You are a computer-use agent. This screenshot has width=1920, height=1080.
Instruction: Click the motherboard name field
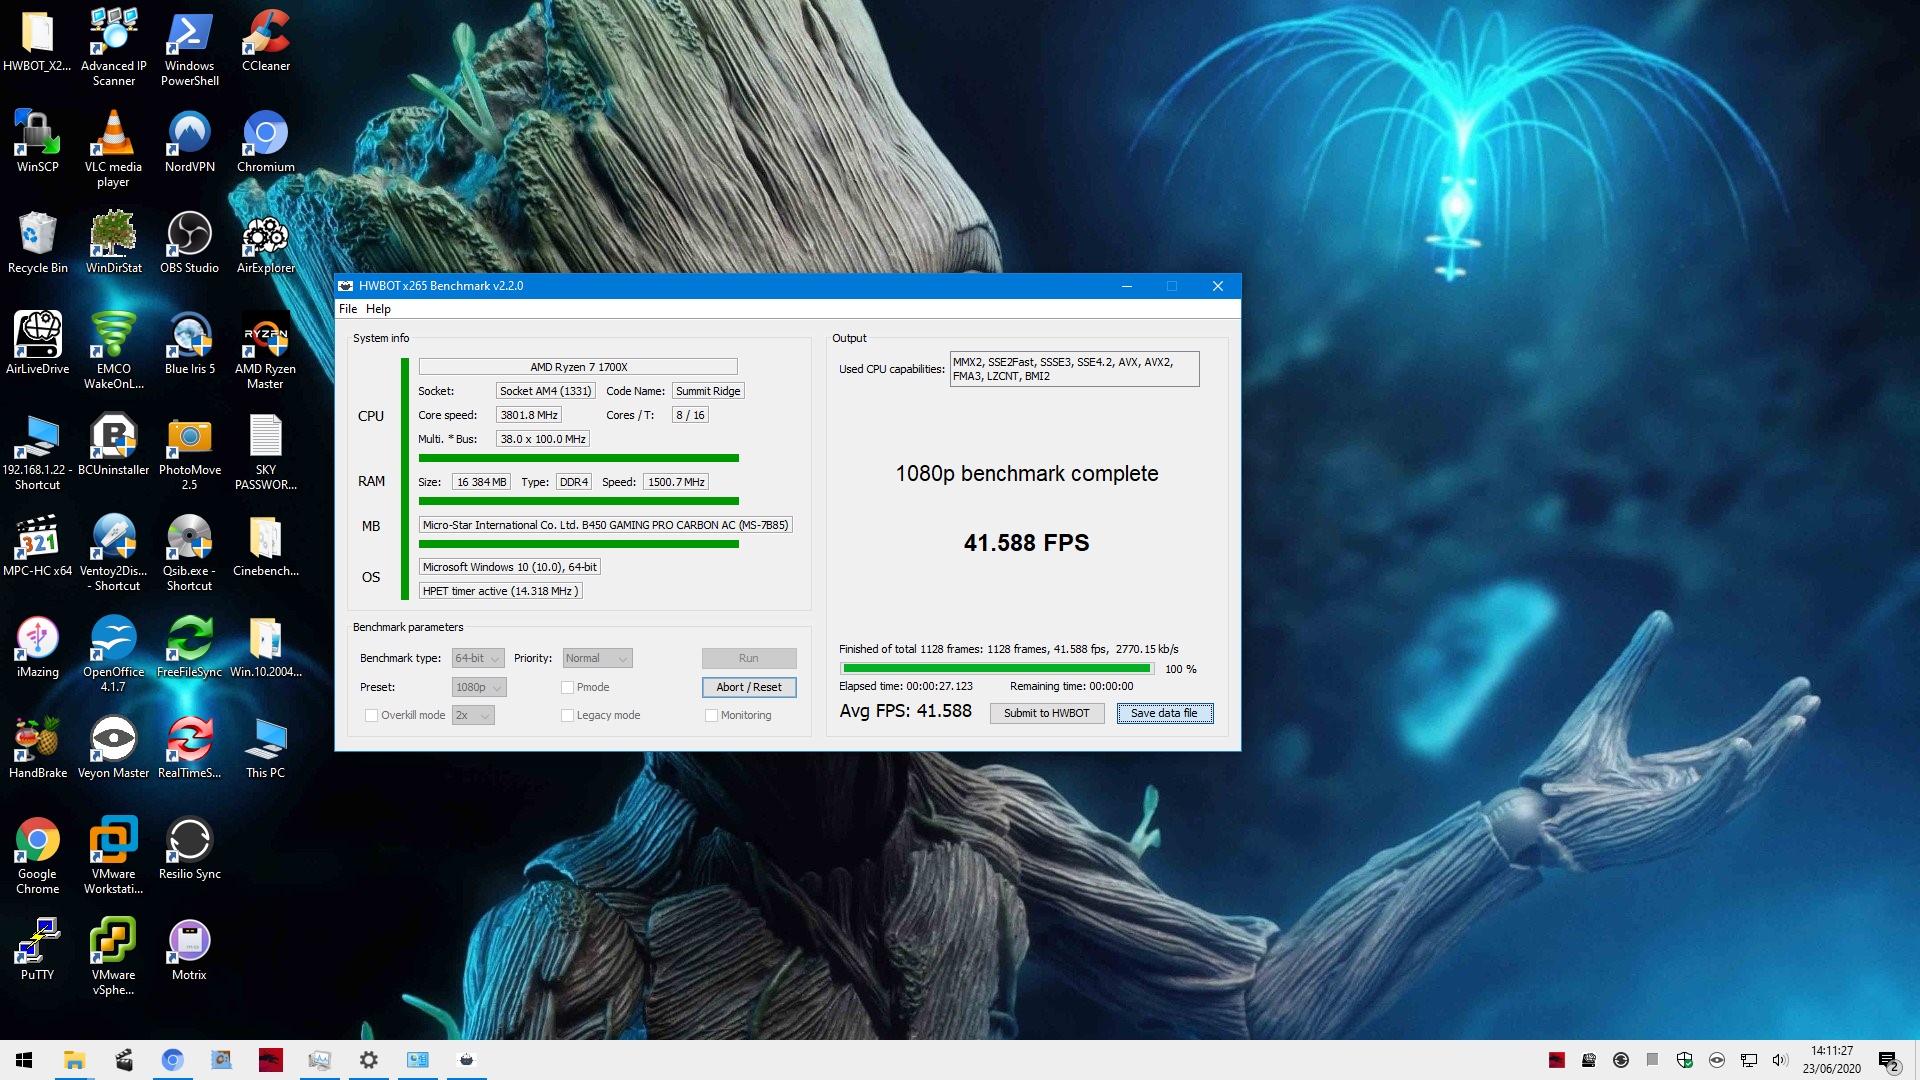coord(606,525)
